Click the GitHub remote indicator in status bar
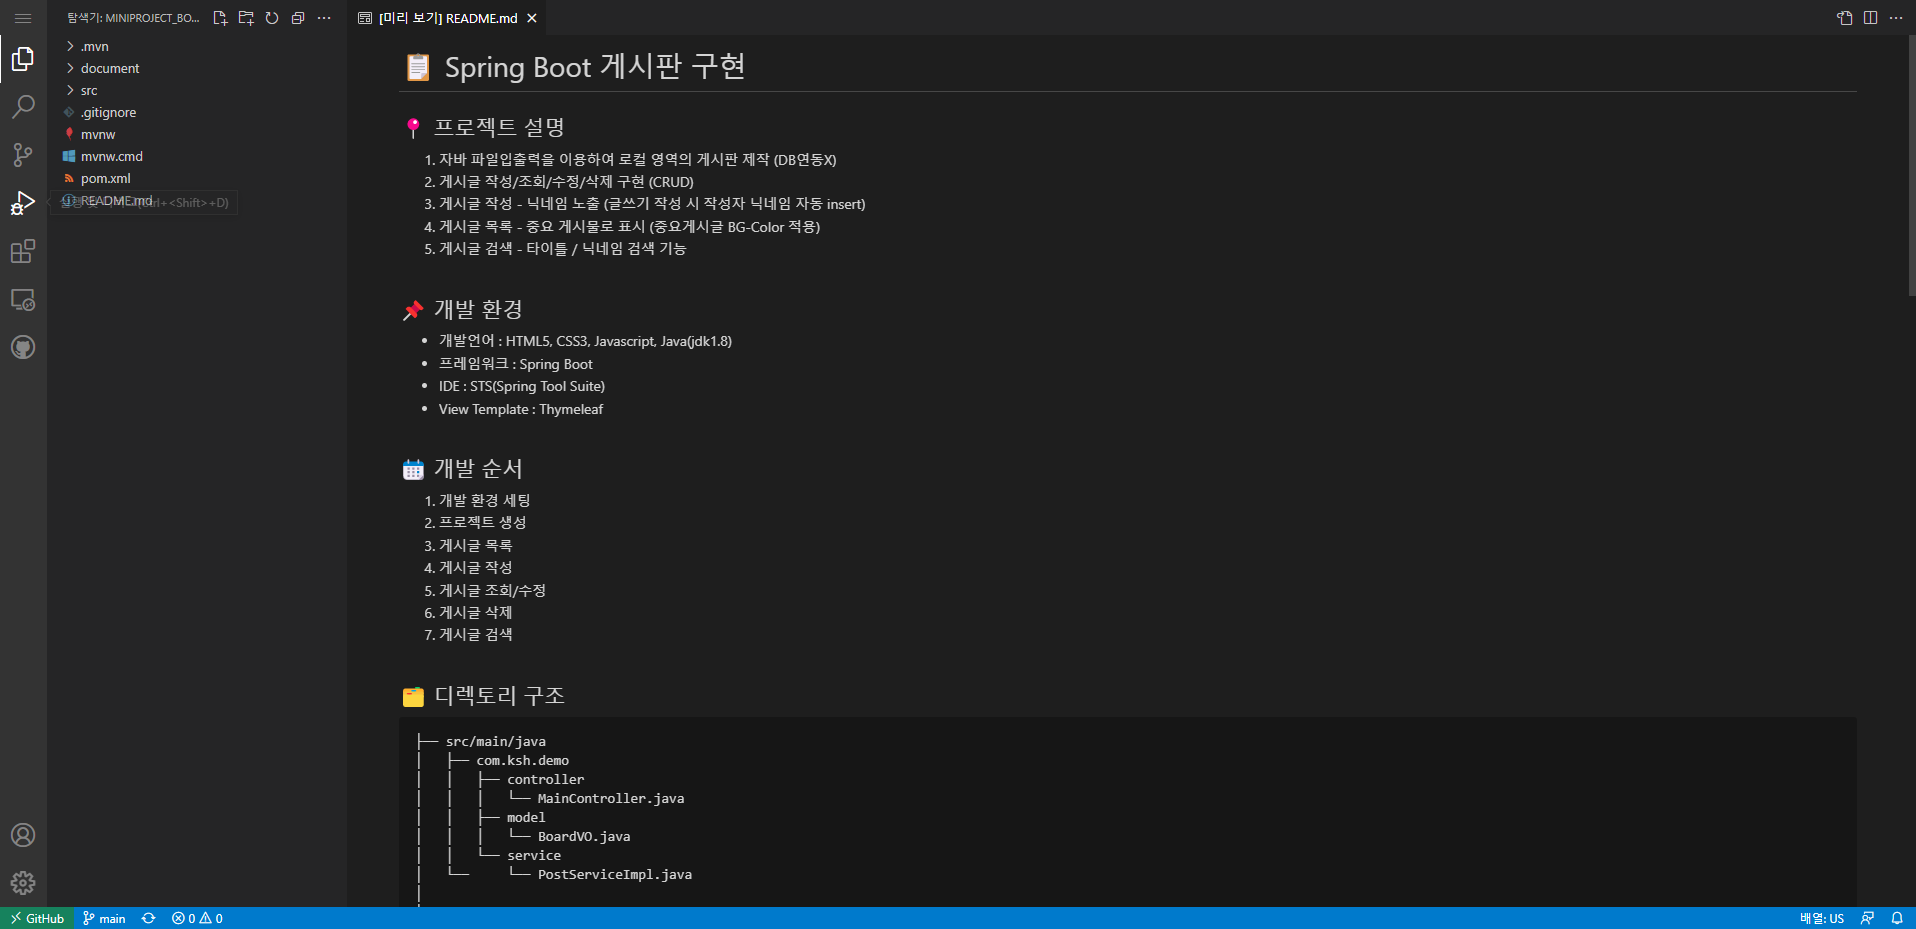The height and width of the screenshot is (929, 1916). pos(37,918)
